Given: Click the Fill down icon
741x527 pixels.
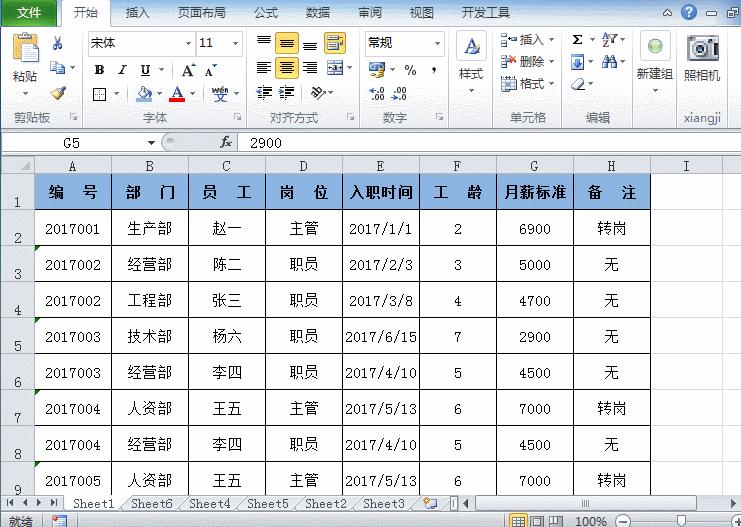Looking at the screenshot, I should pos(577,62).
